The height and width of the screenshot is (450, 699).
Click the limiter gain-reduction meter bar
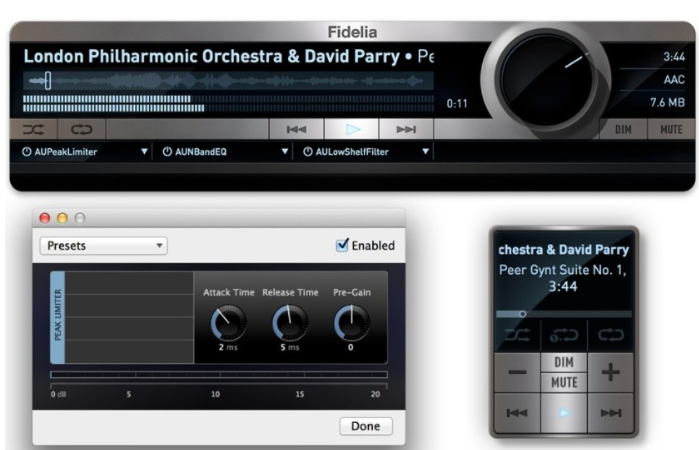coord(218,375)
